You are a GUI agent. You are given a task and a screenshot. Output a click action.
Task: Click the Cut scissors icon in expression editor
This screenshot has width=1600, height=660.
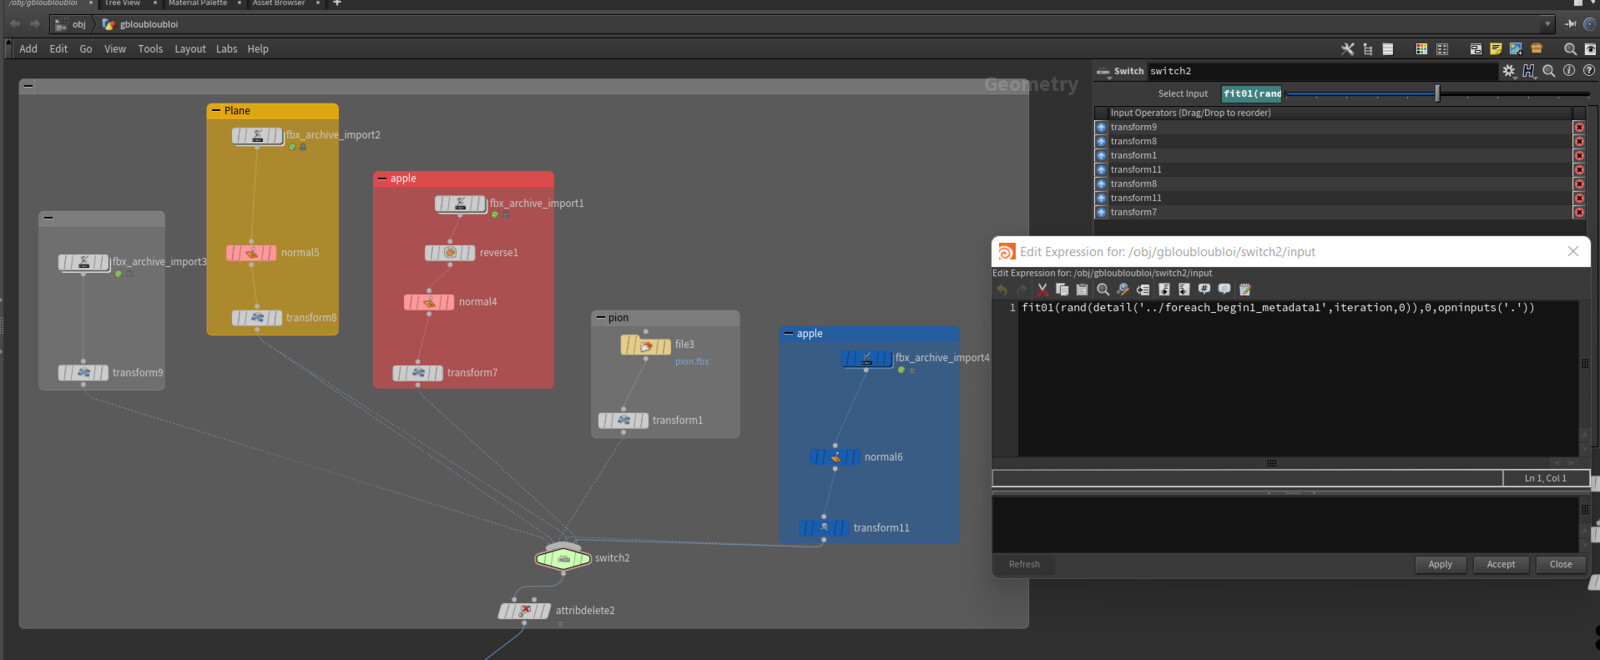tap(1042, 290)
